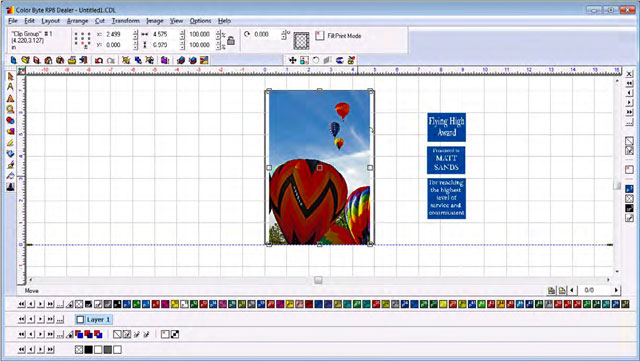Screen dimensions: 640x361
Task: Pick the first yellow palette swatch
Action: coord(175,304)
